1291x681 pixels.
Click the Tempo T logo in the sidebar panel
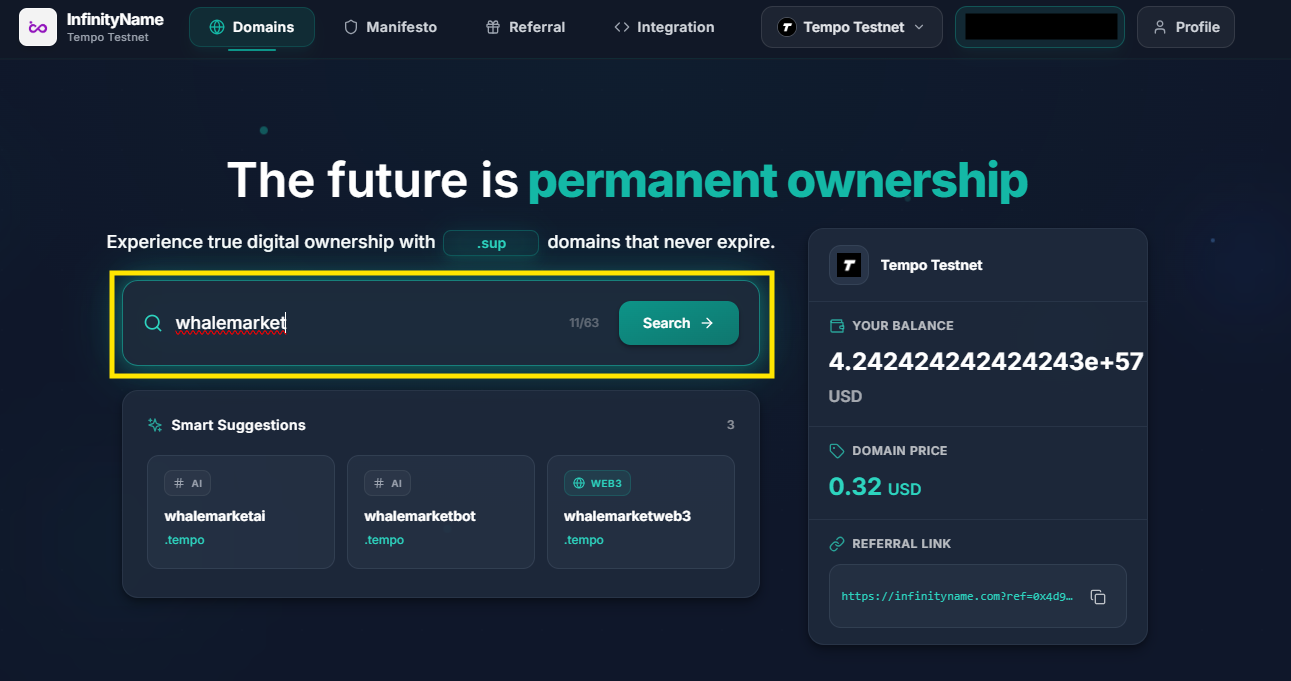pyautogui.click(x=849, y=265)
